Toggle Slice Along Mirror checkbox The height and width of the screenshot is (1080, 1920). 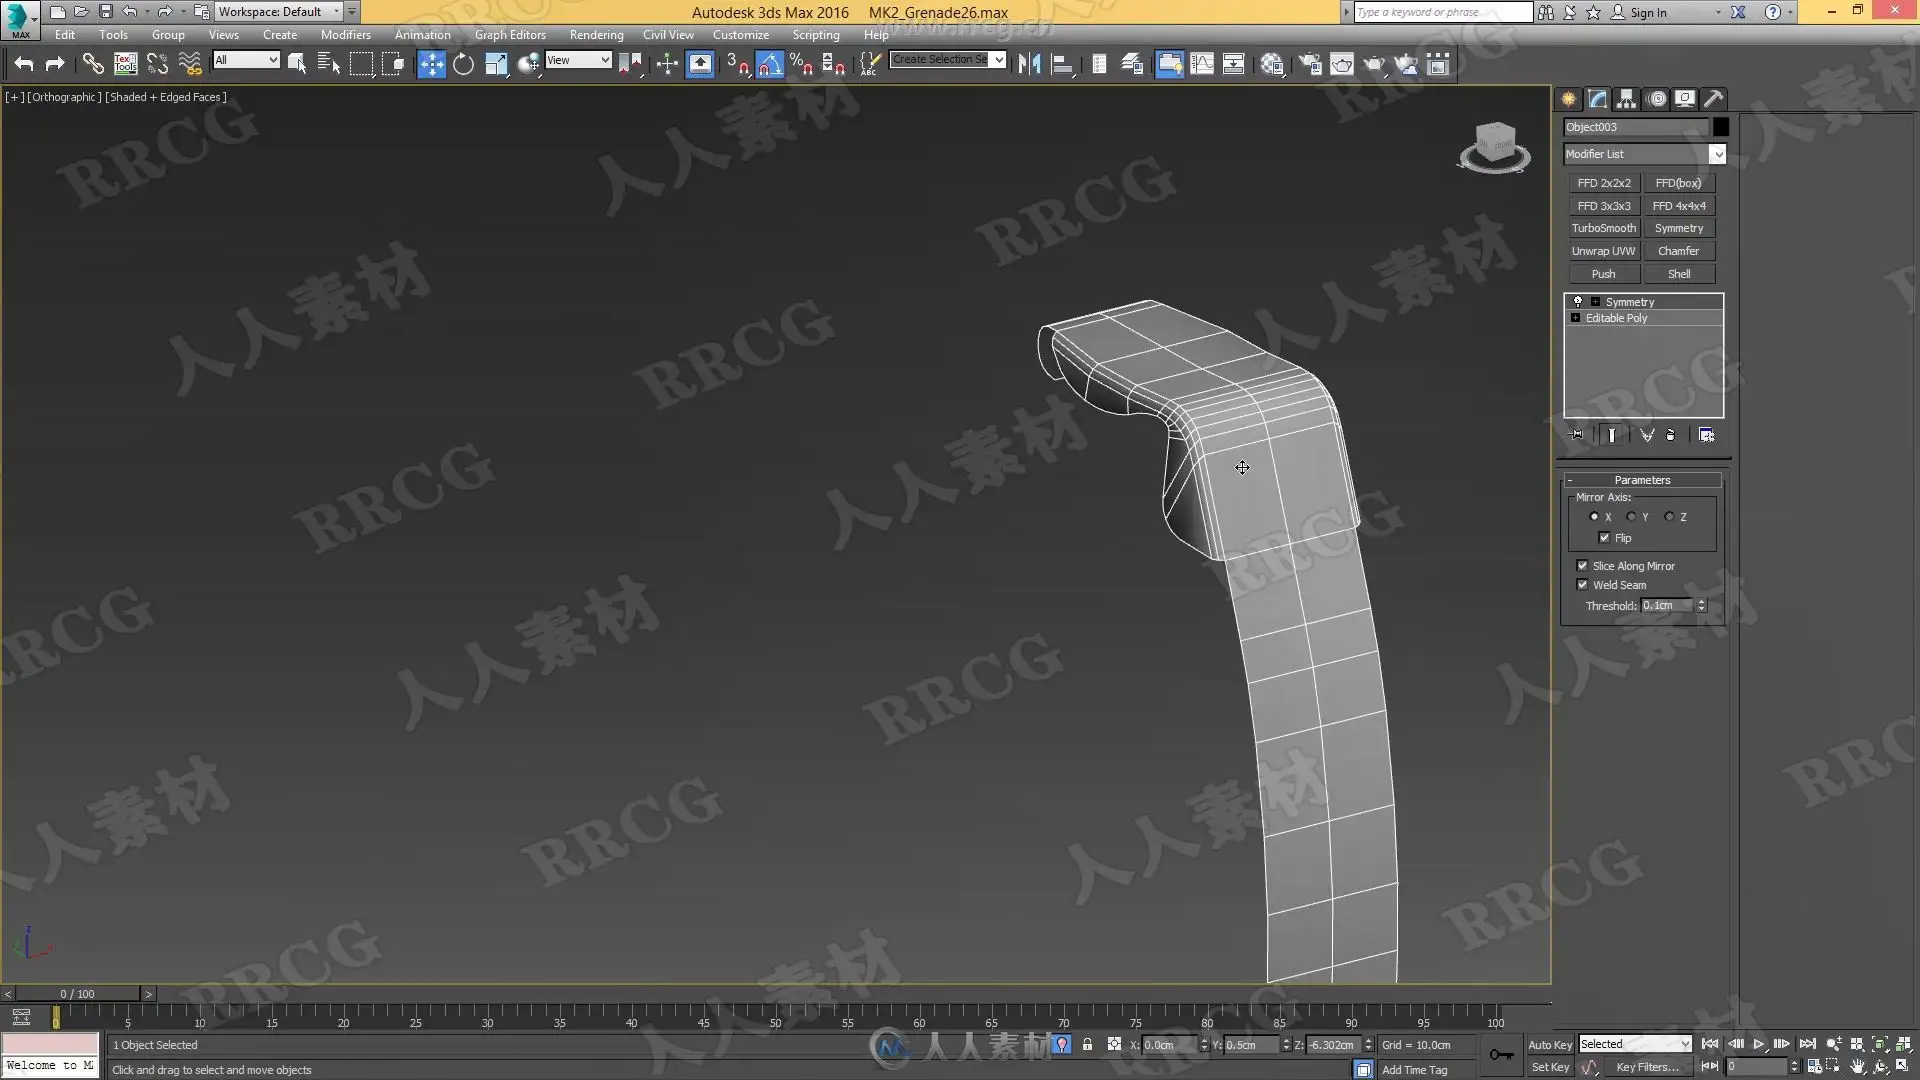tap(1583, 566)
